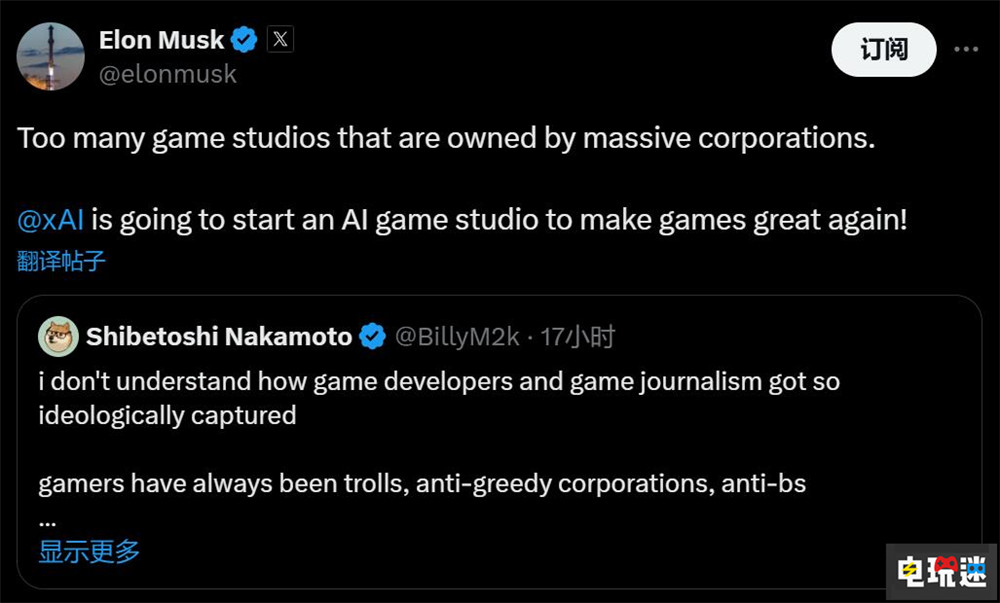The width and height of the screenshot is (1000, 603).
Task: Expand quoted post with 显示更多
Action: [x=89, y=550]
